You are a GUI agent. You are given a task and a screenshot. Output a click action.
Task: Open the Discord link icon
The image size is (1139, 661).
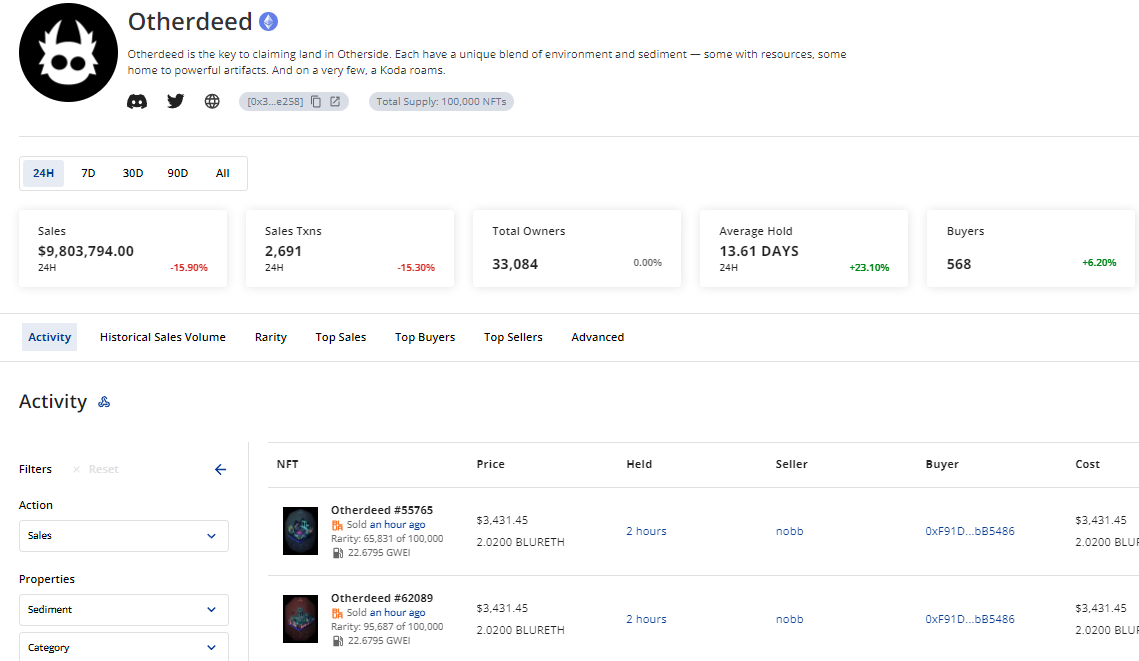coord(137,101)
